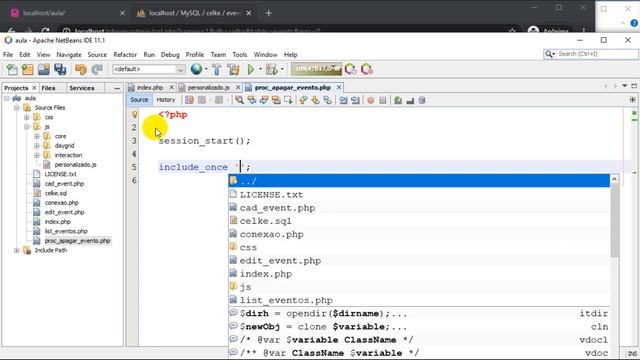The width and height of the screenshot is (640, 360).
Task: Click the New Project toolbar icon
Action: [x=28, y=69]
